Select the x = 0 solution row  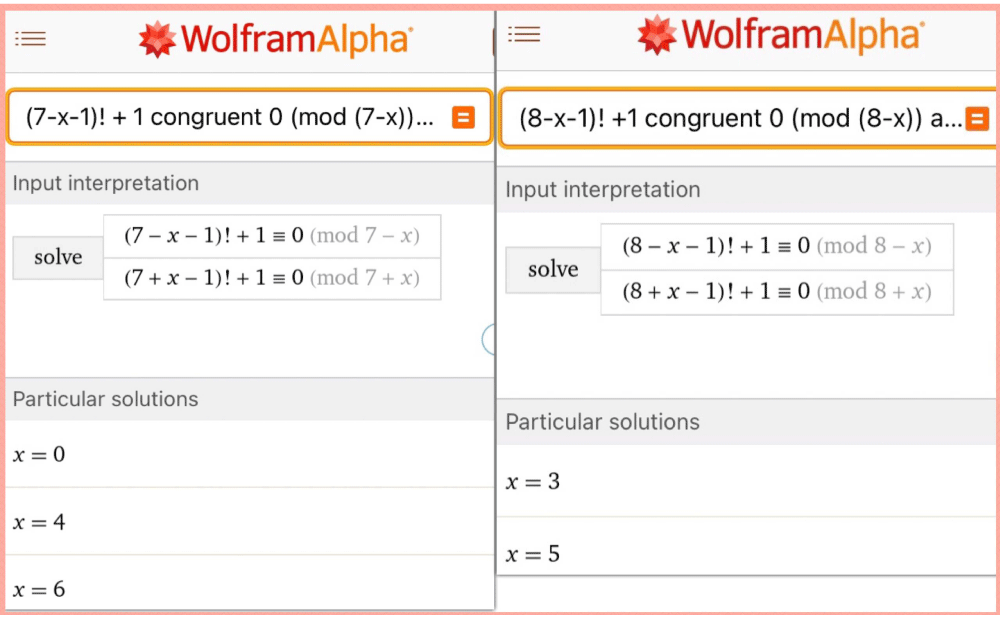pos(249,454)
